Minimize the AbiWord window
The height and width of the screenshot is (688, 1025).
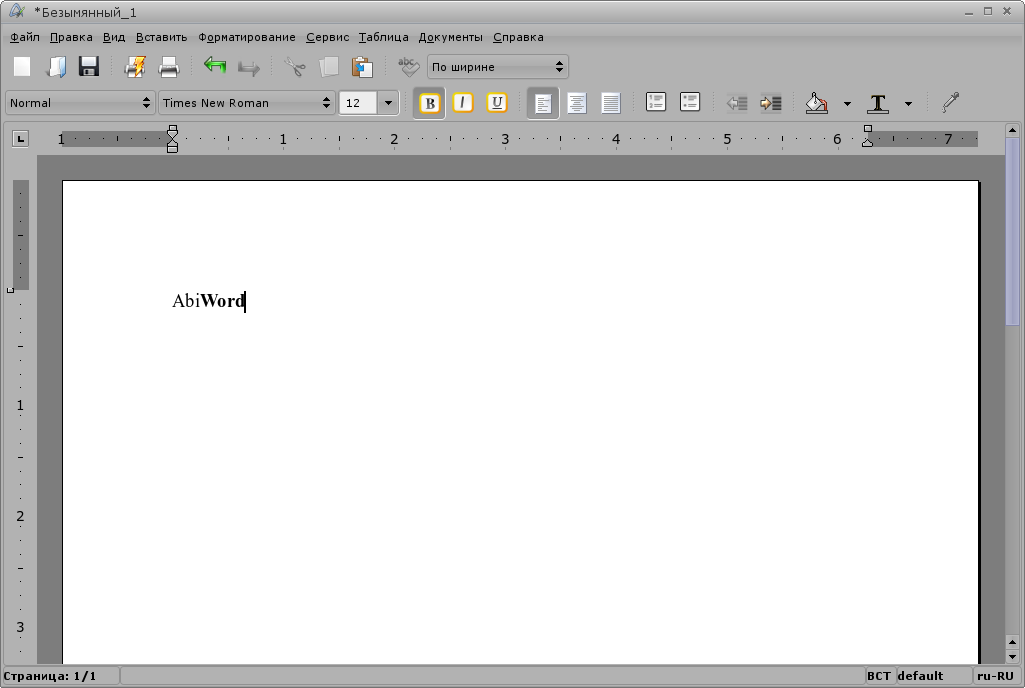click(969, 12)
